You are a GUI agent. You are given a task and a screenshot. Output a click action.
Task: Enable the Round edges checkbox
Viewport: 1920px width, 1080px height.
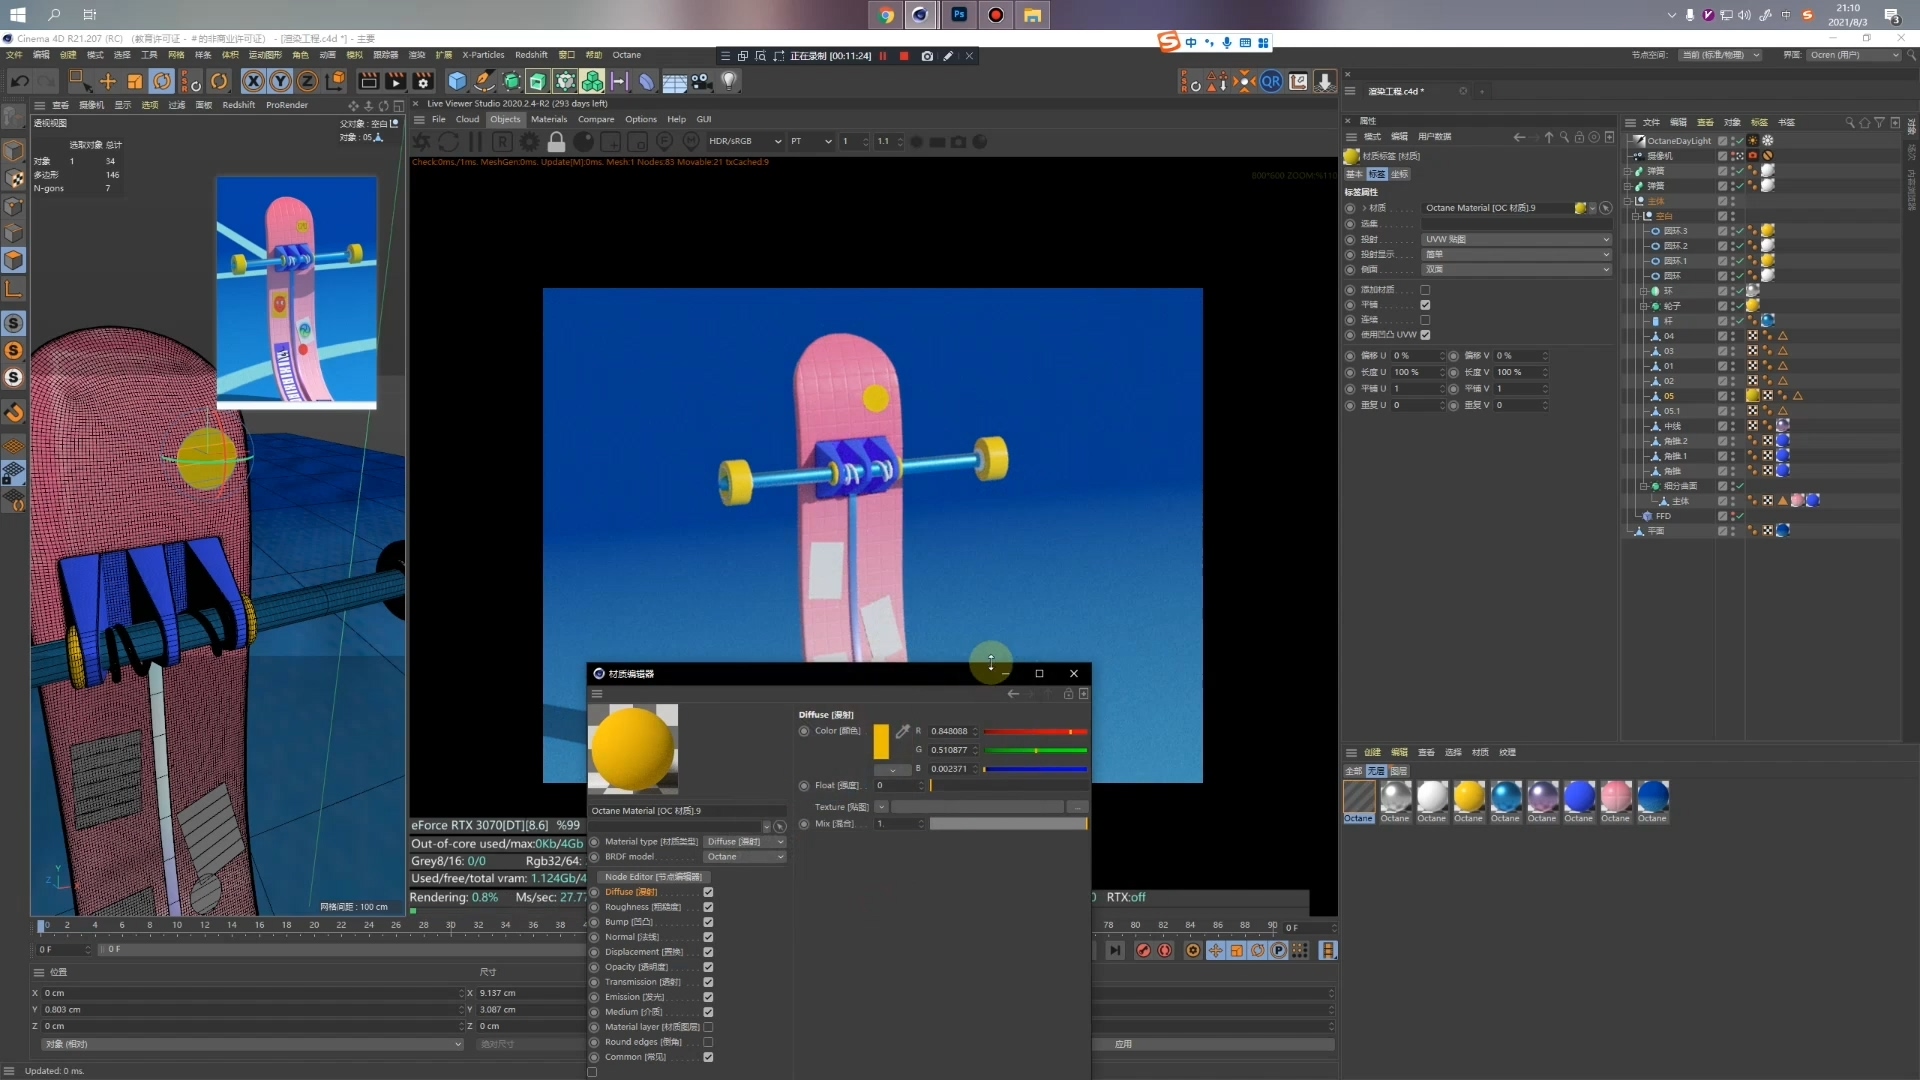[708, 1042]
